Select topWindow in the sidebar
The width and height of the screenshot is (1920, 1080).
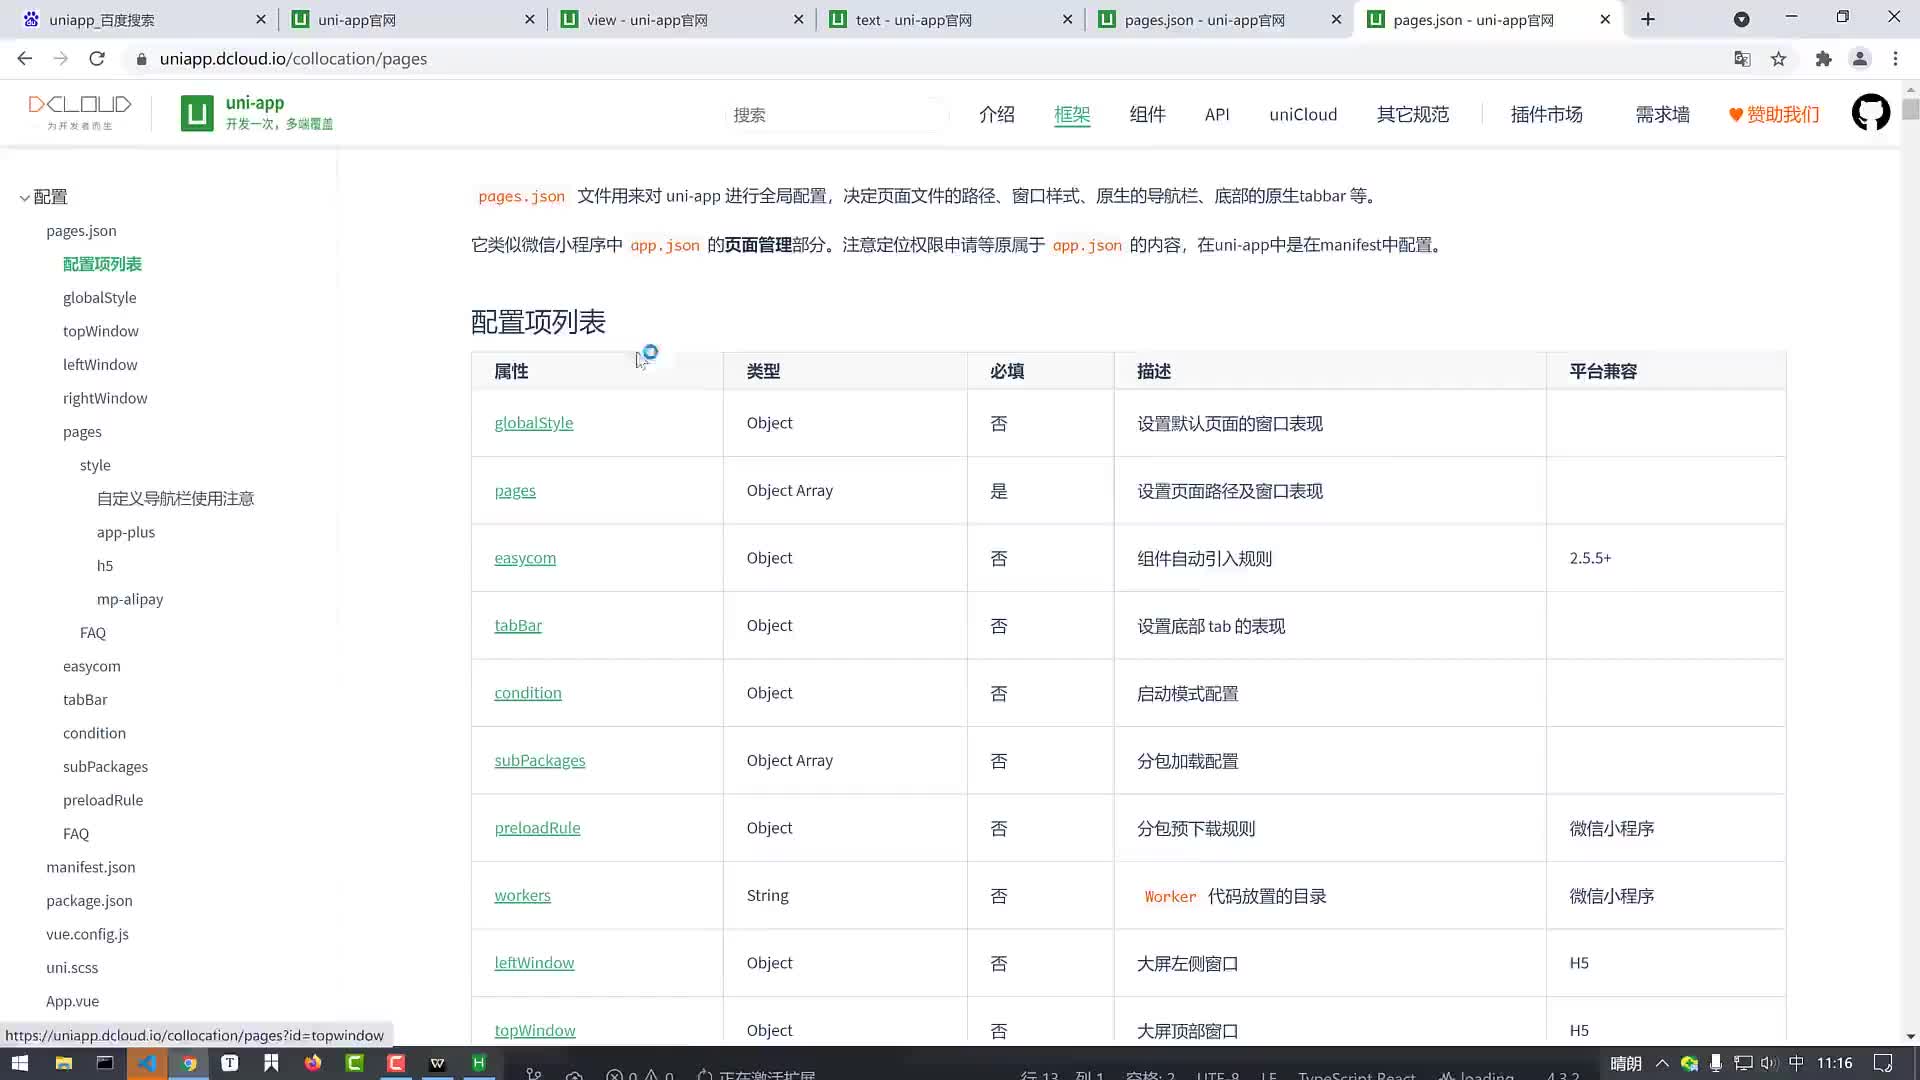pos(101,331)
